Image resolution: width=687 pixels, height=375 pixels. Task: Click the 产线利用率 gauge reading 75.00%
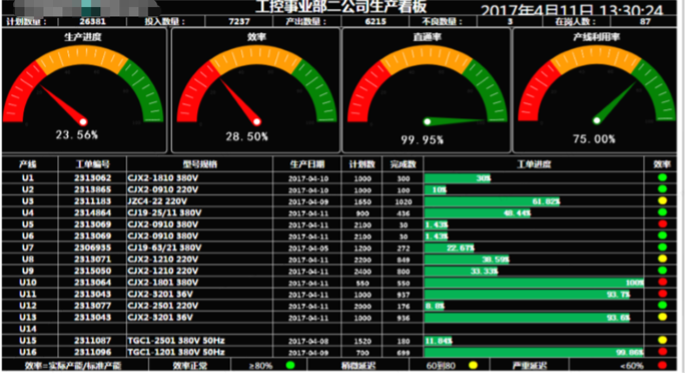coord(595,90)
